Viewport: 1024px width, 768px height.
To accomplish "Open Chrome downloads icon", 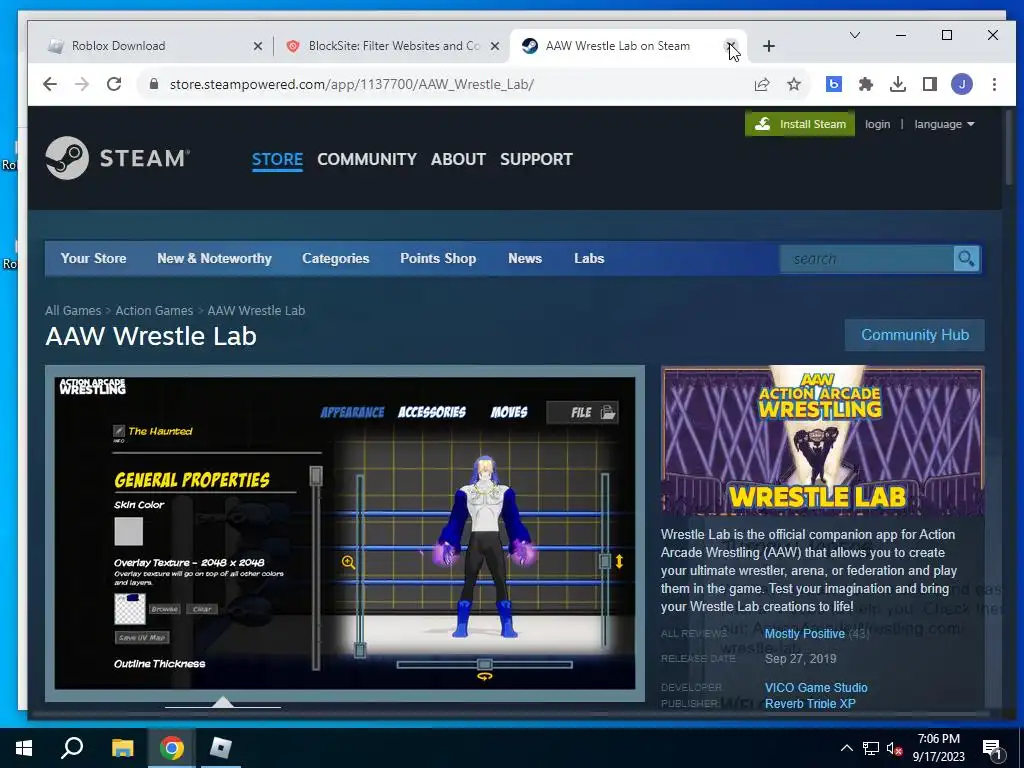I will pyautogui.click(x=897, y=84).
